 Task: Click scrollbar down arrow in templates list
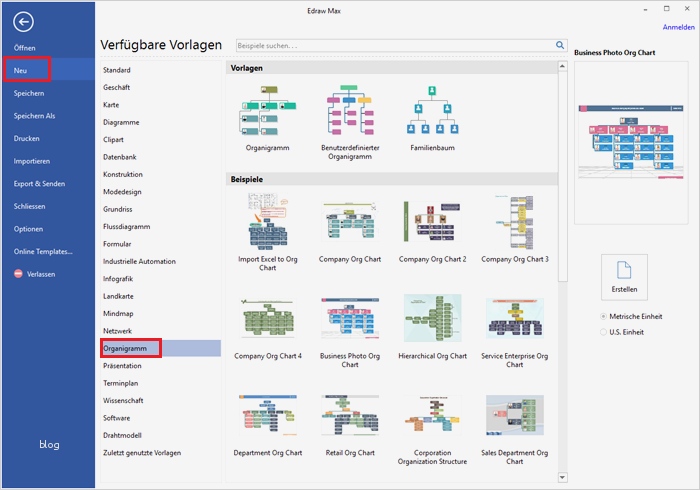(x=562, y=477)
